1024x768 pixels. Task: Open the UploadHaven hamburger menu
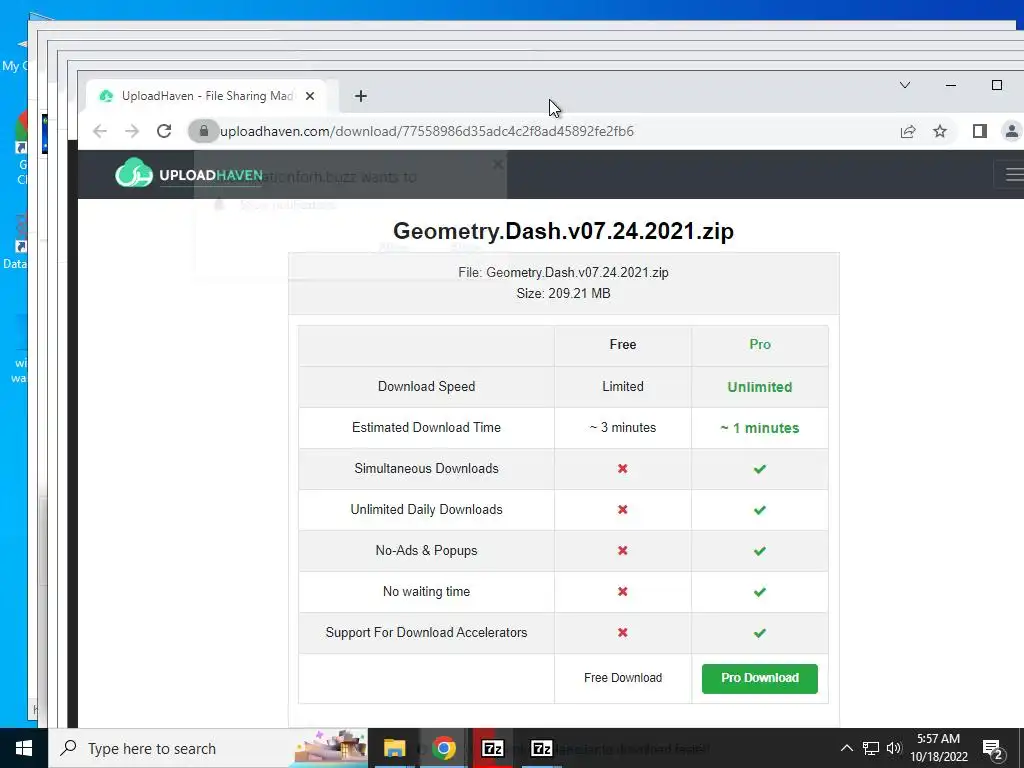(x=1013, y=174)
